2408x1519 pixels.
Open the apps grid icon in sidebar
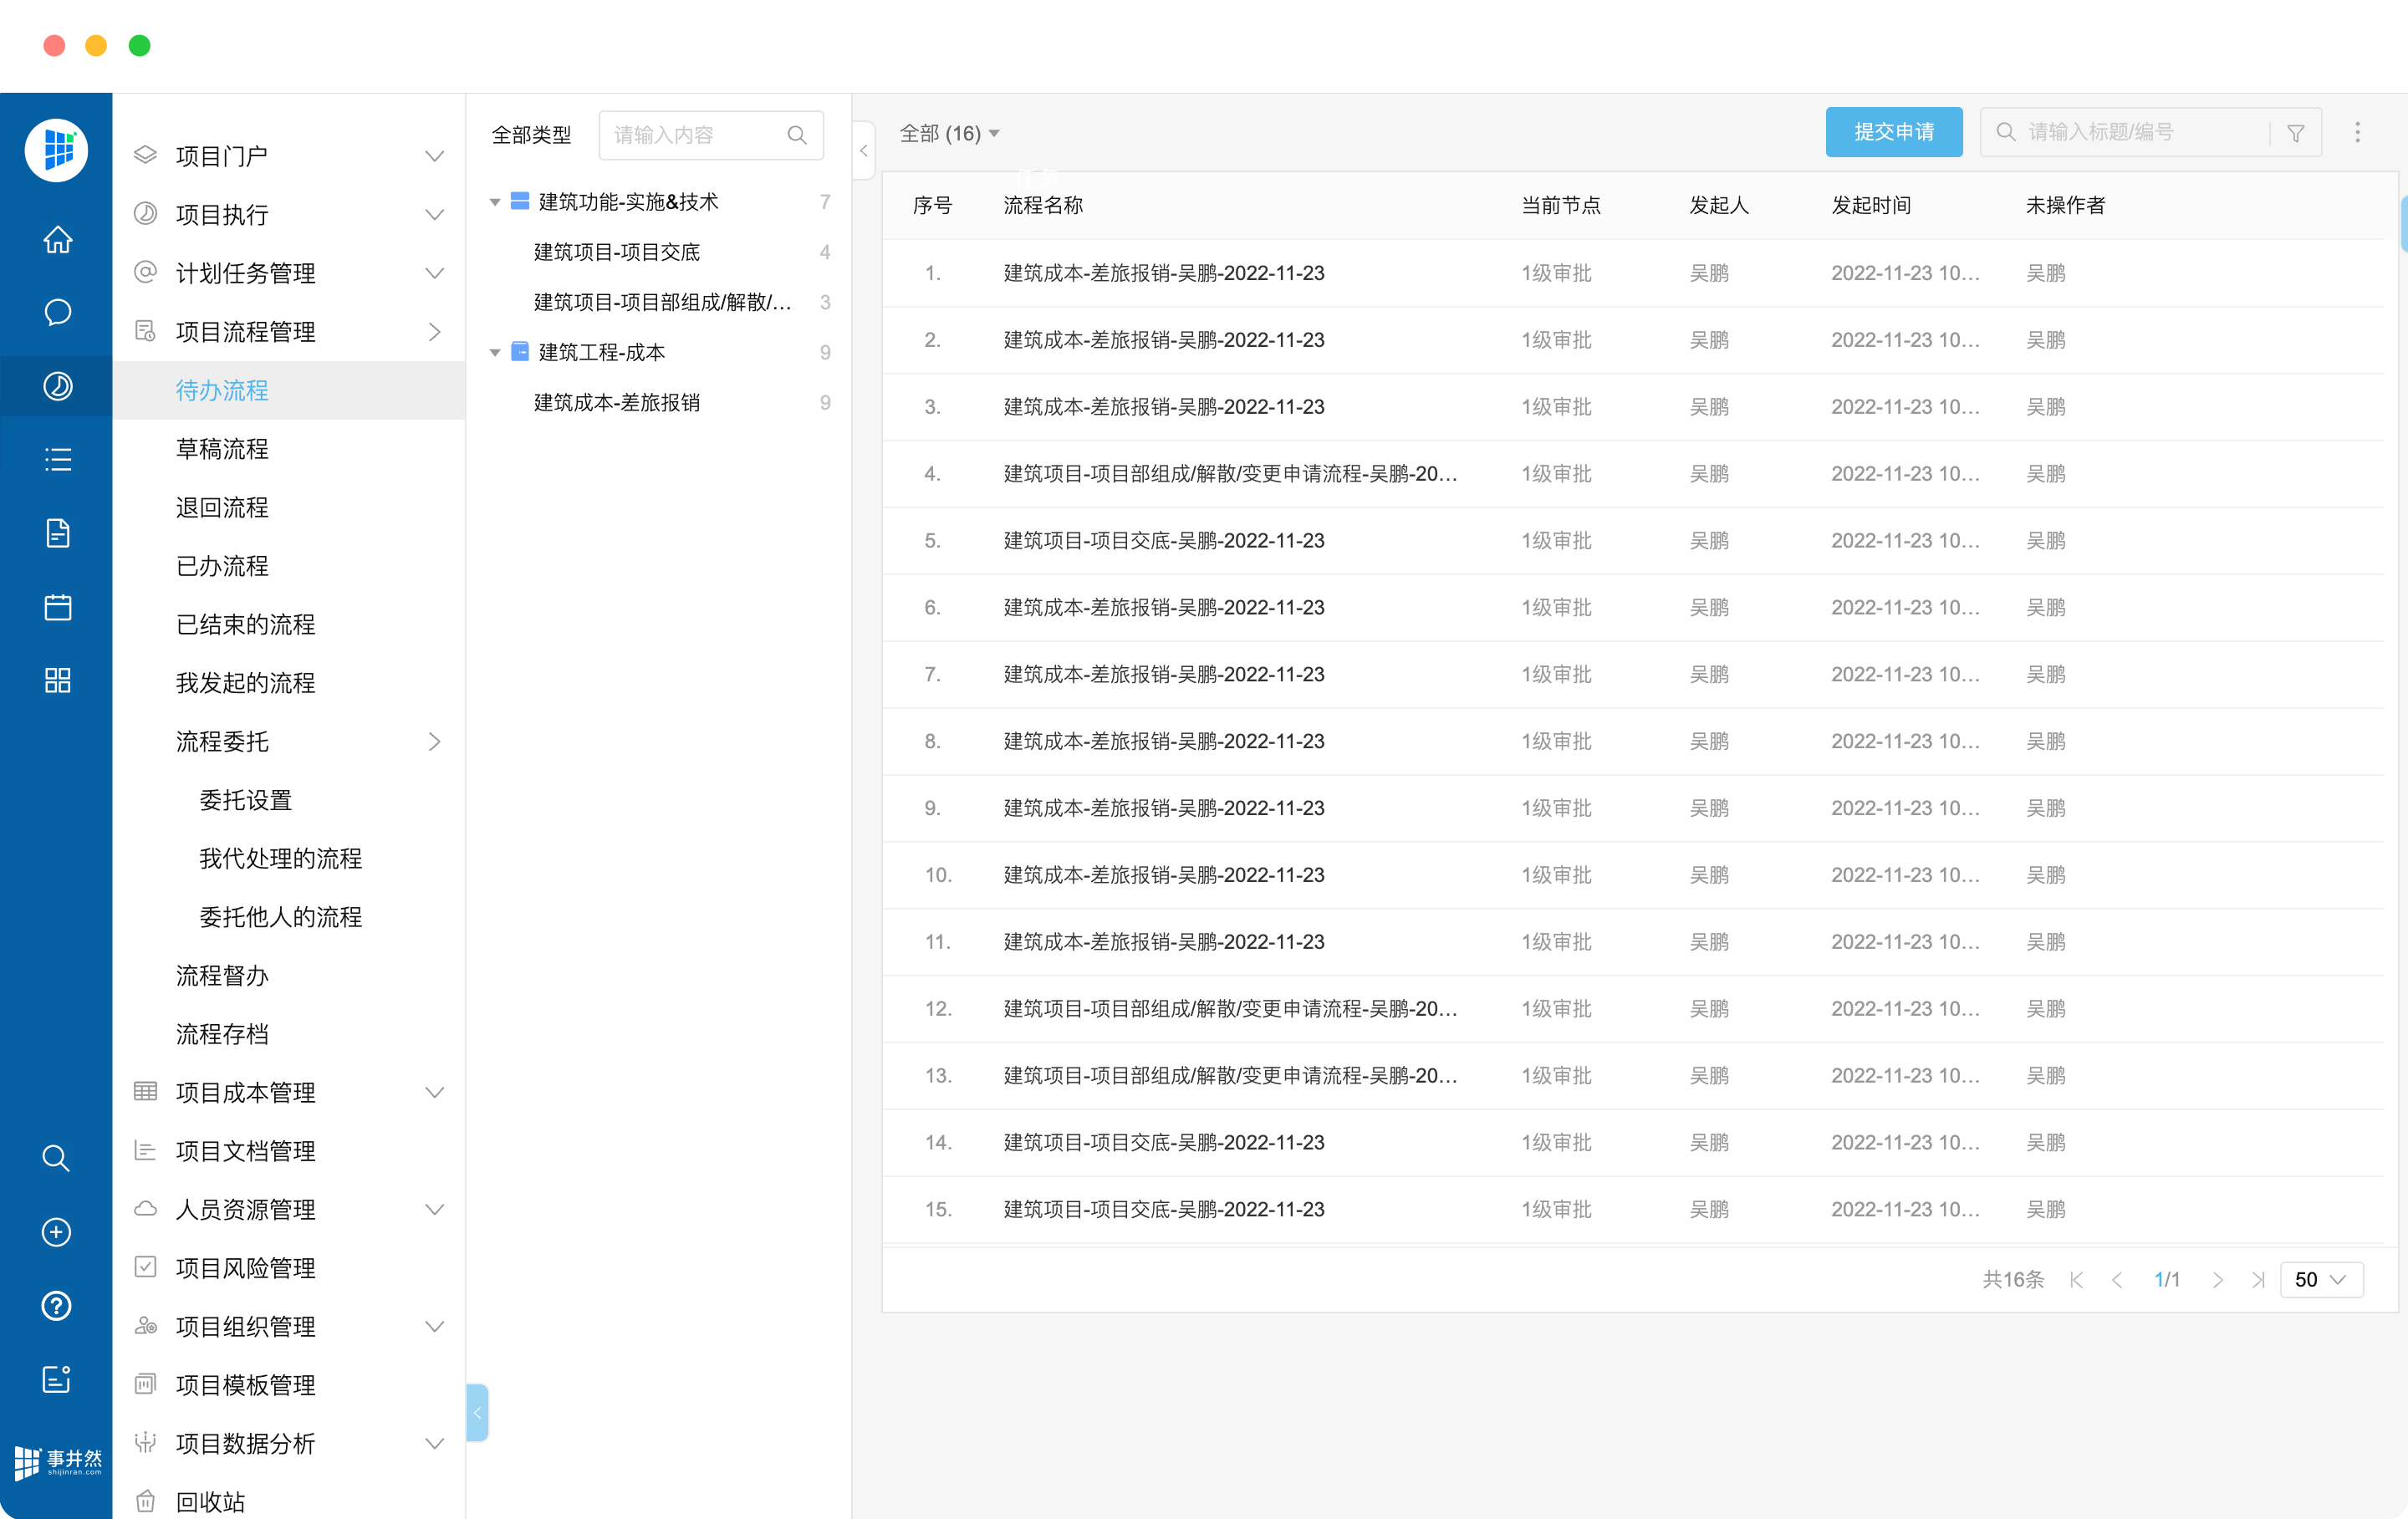coord(57,680)
